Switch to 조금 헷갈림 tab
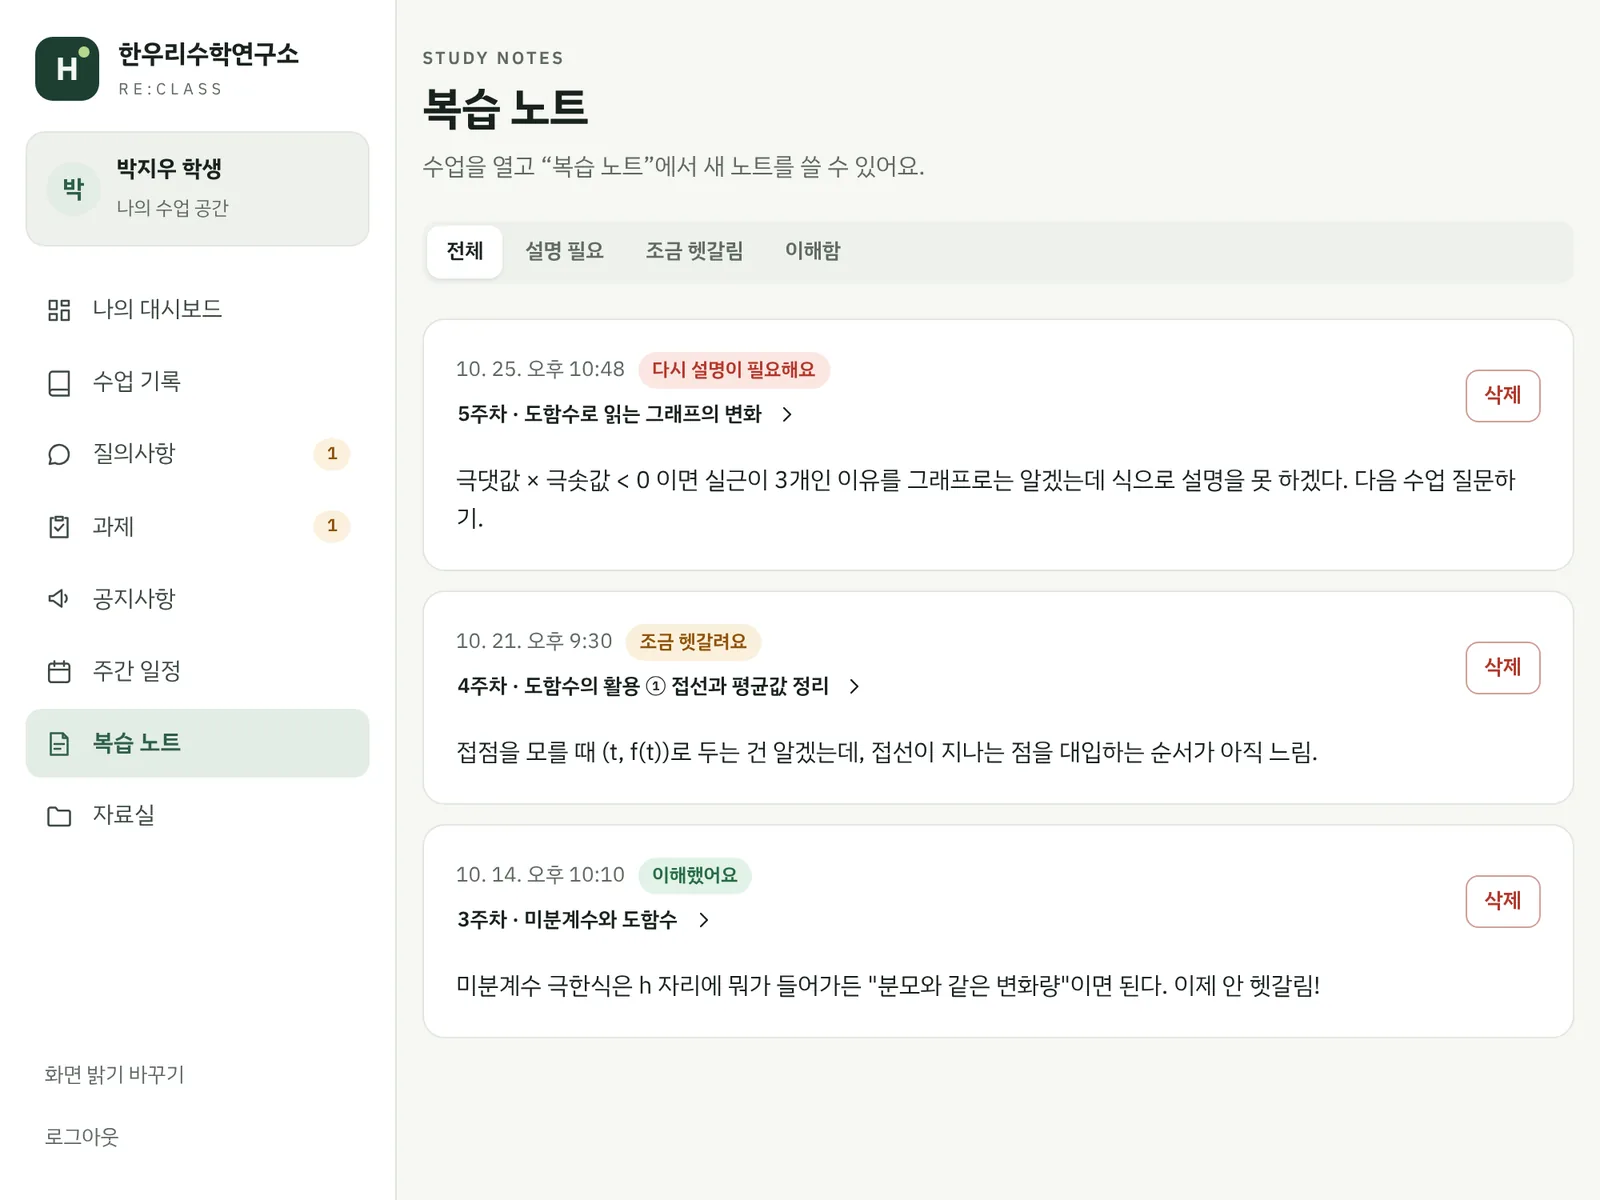1600x1200 pixels. pyautogui.click(x=694, y=251)
